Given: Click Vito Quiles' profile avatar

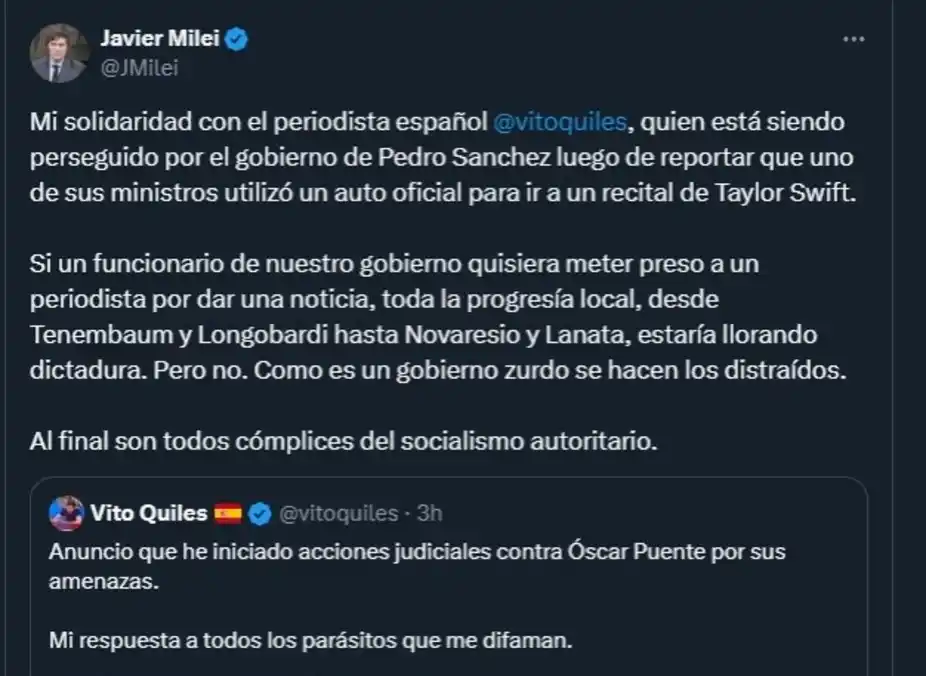Looking at the screenshot, I should point(65,513).
